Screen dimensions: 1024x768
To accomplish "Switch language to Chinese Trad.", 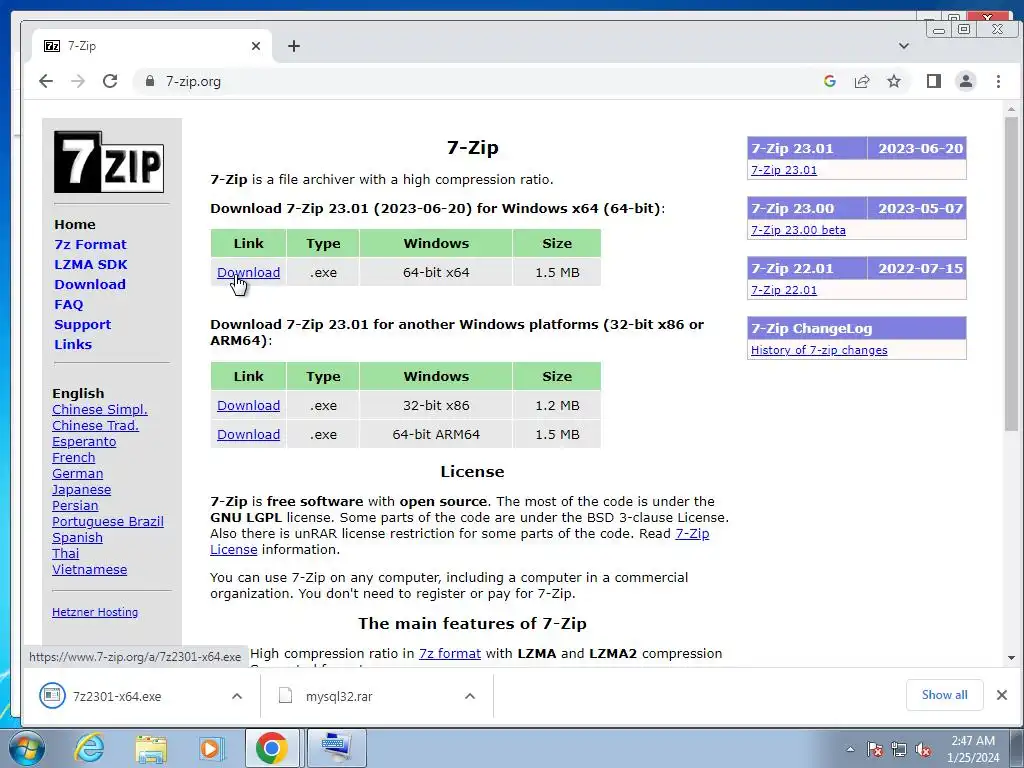I will coord(95,426).
